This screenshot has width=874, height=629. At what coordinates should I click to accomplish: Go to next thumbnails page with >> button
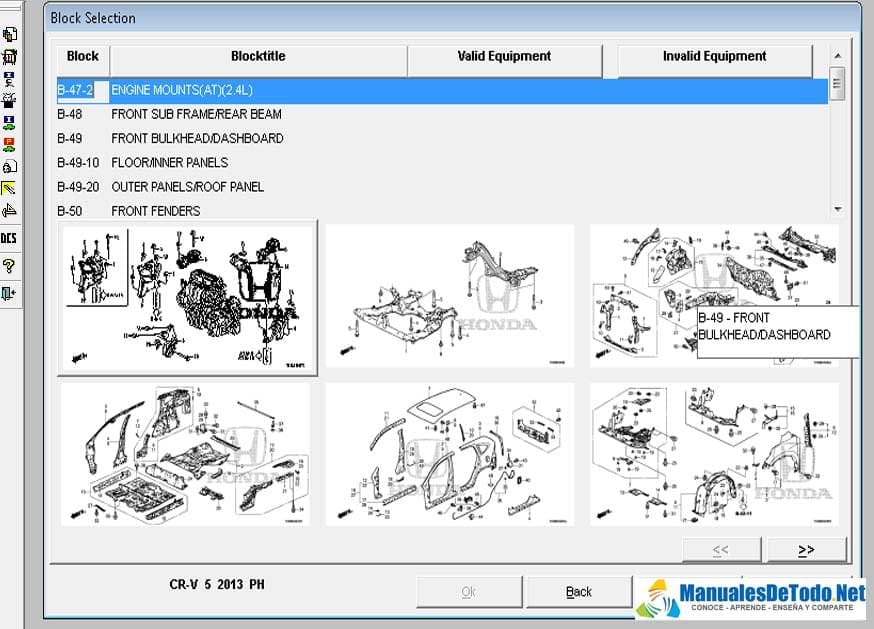point(806,550)
